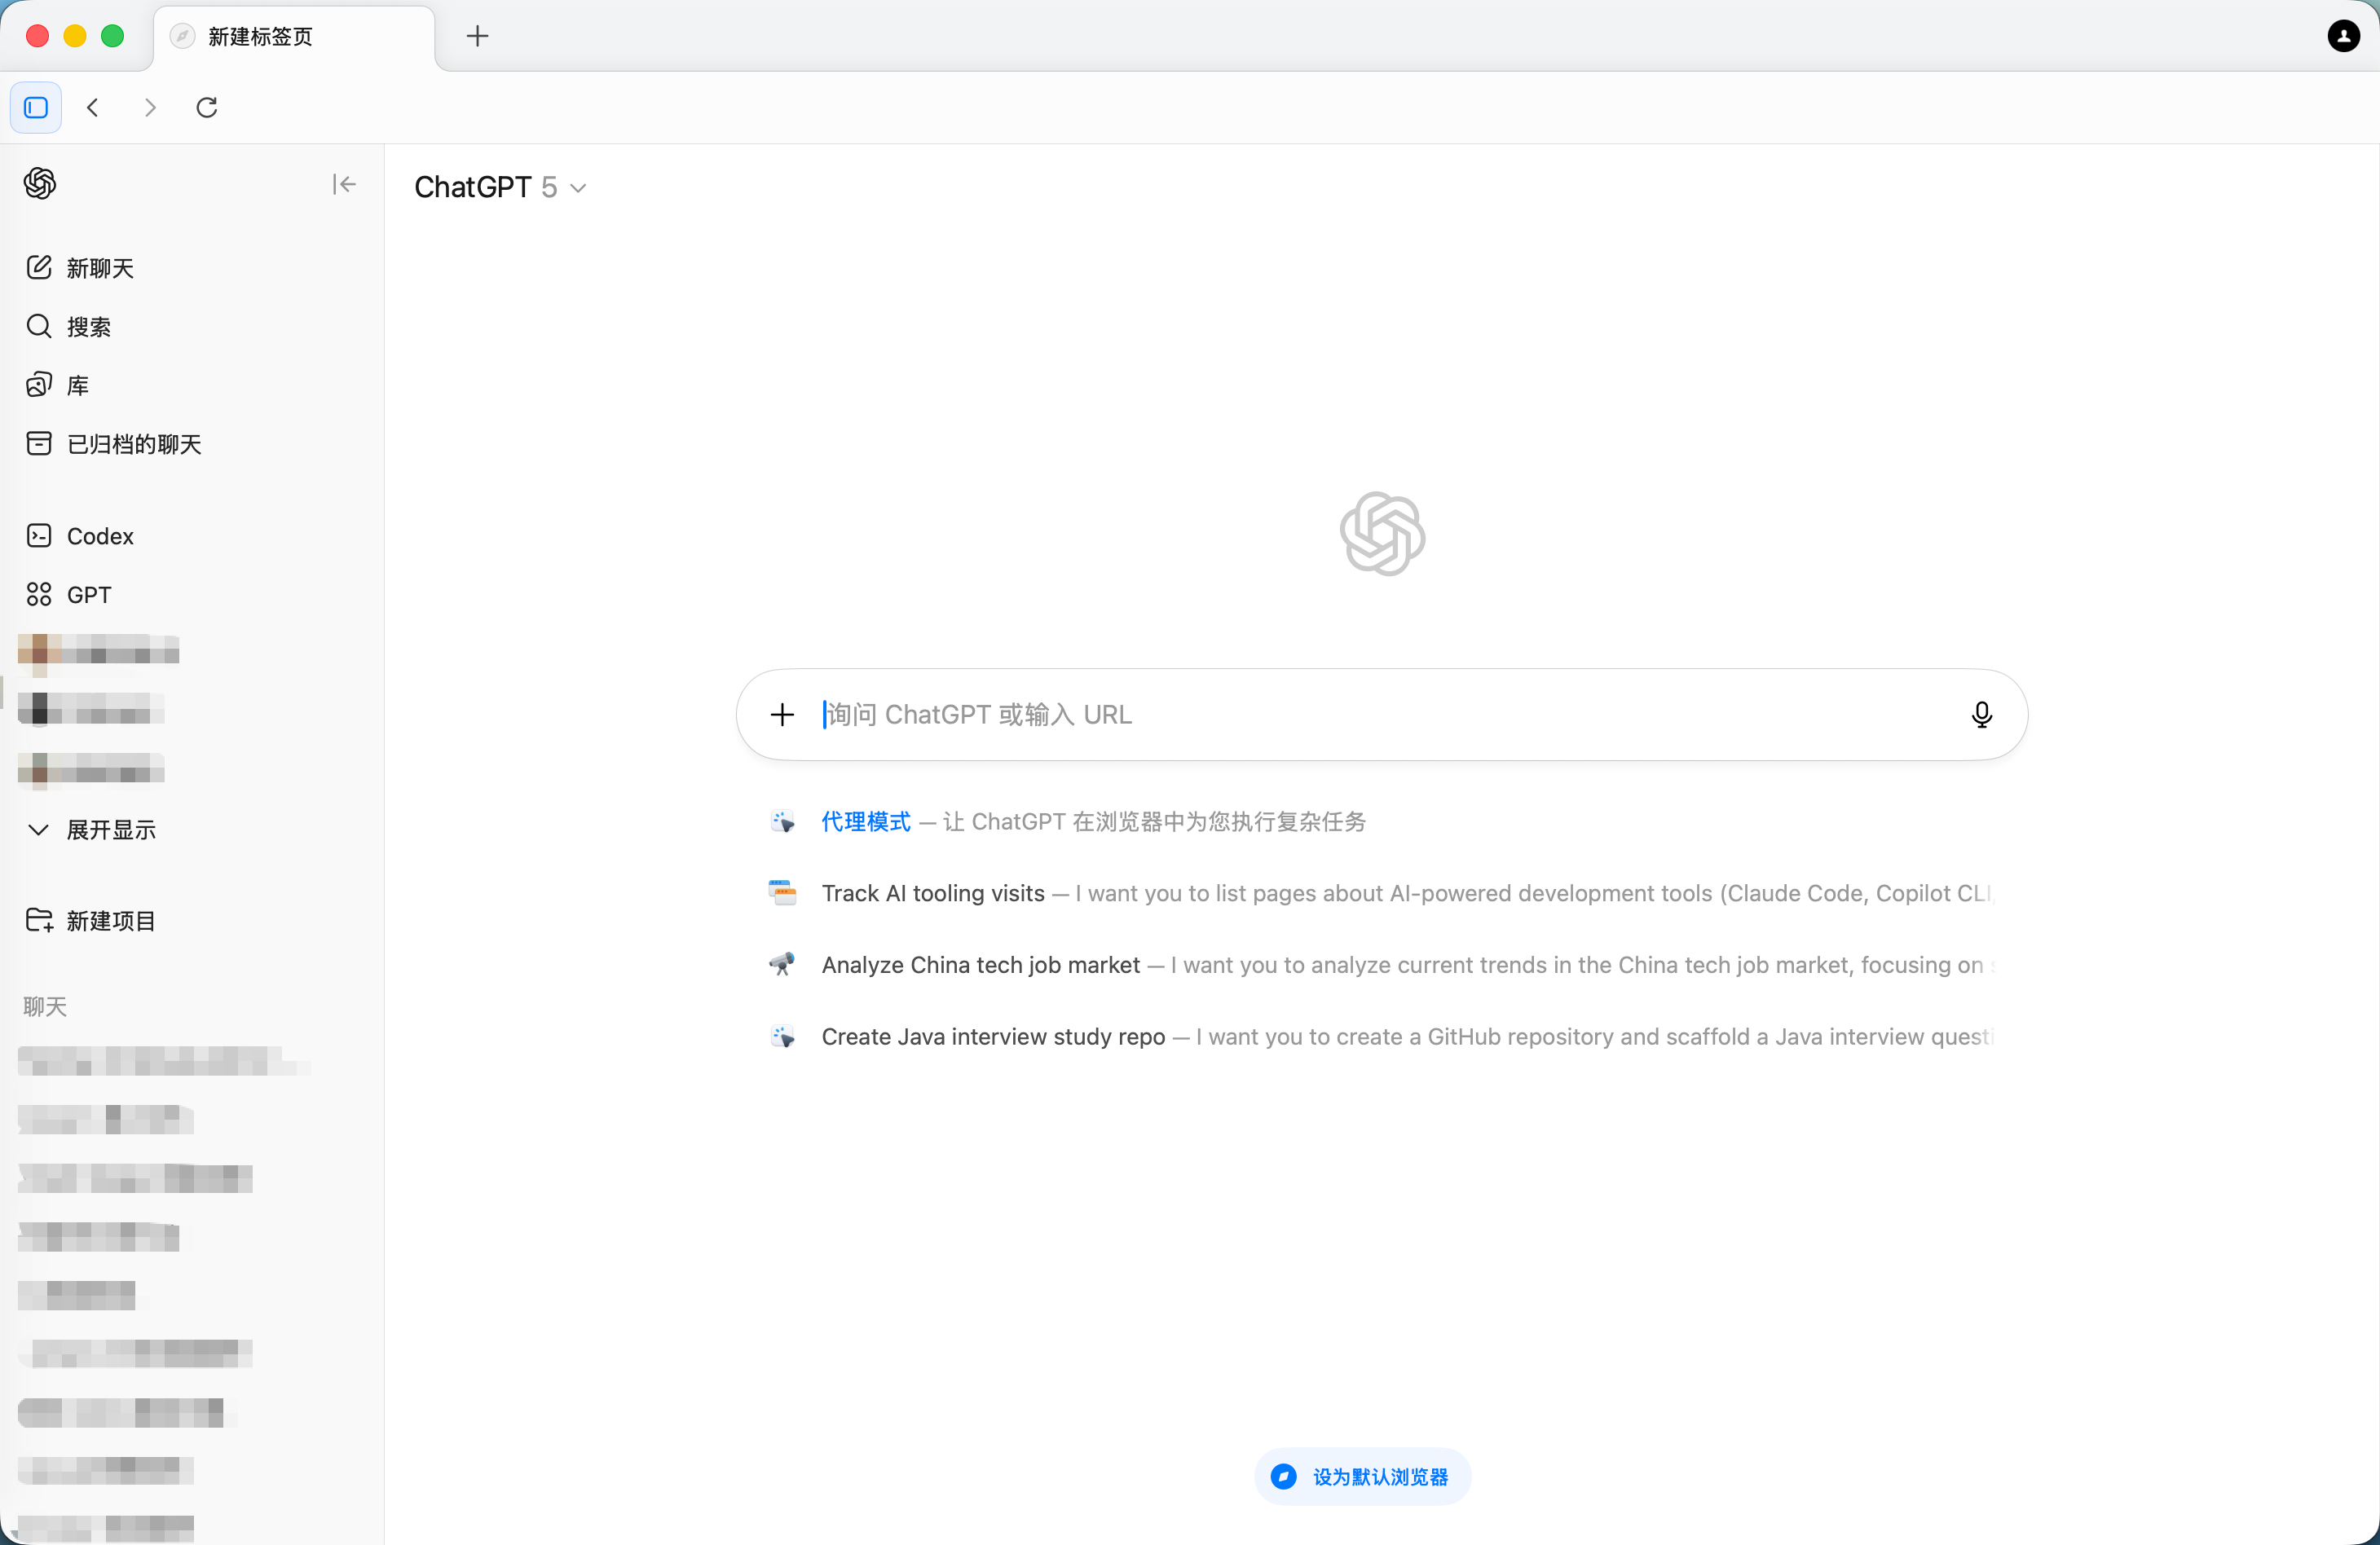
Task: Click the plus attachment icon in input box
Action: [782, 714]
